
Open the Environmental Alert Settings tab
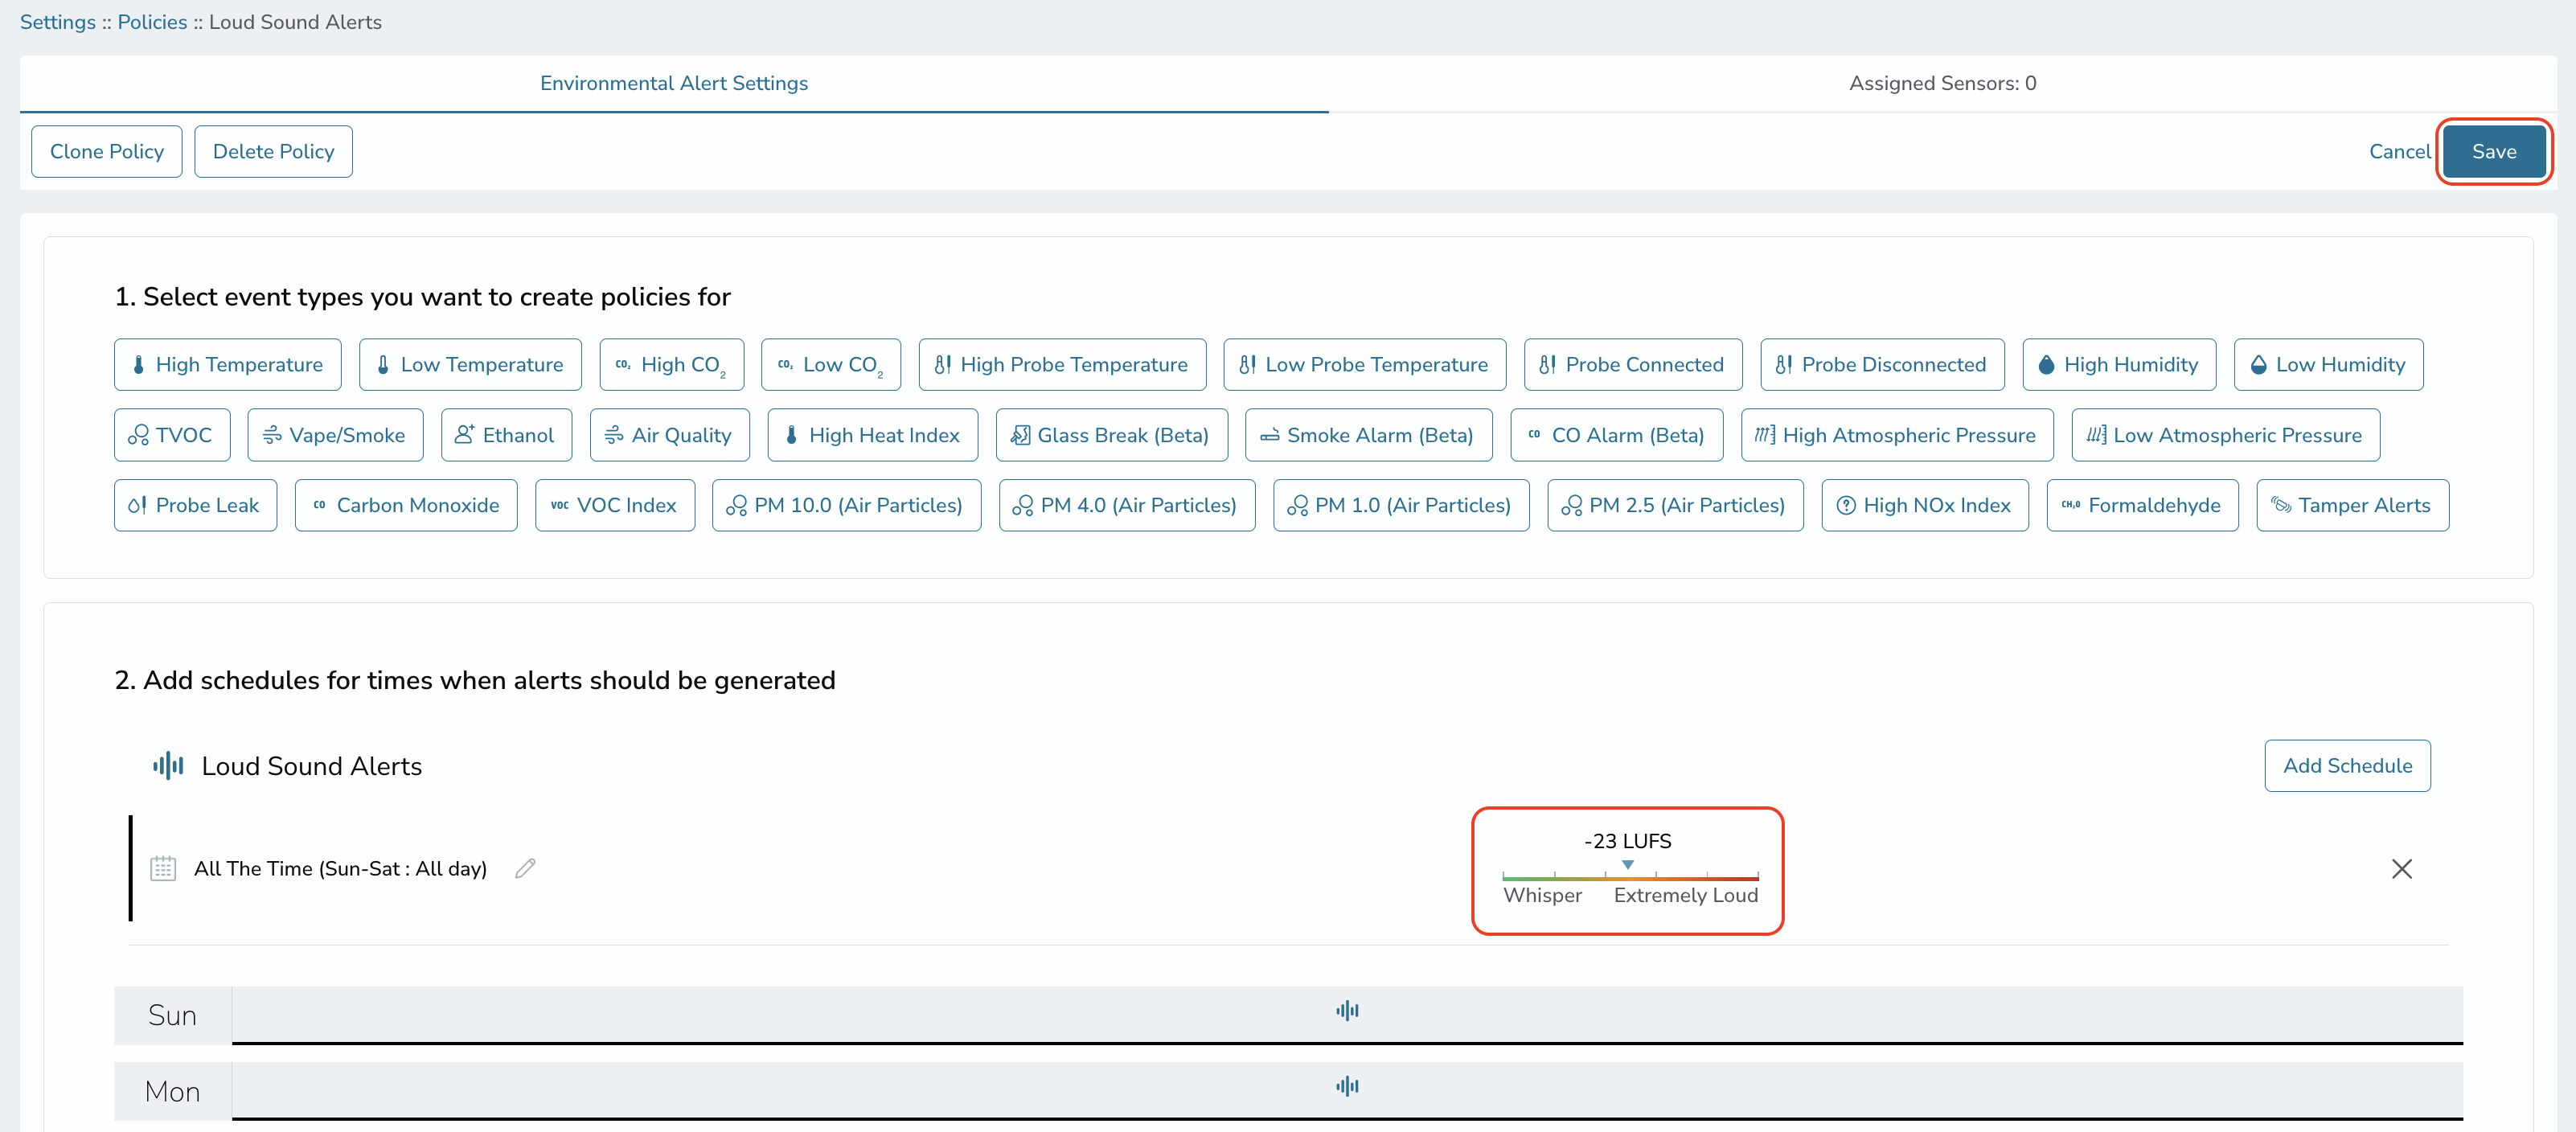(674, 83)
